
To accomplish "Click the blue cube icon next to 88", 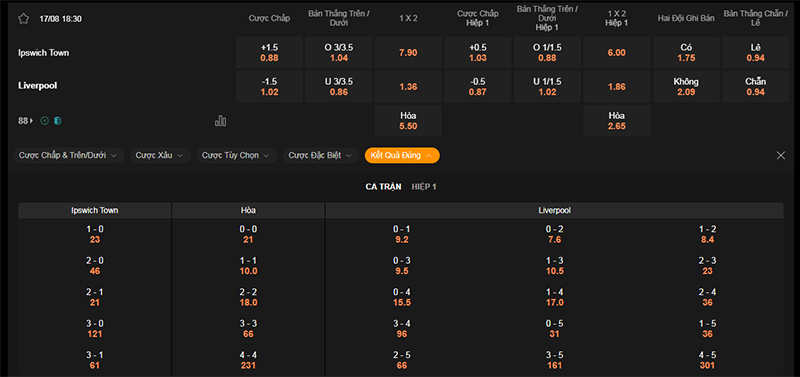I will (58, 121).
